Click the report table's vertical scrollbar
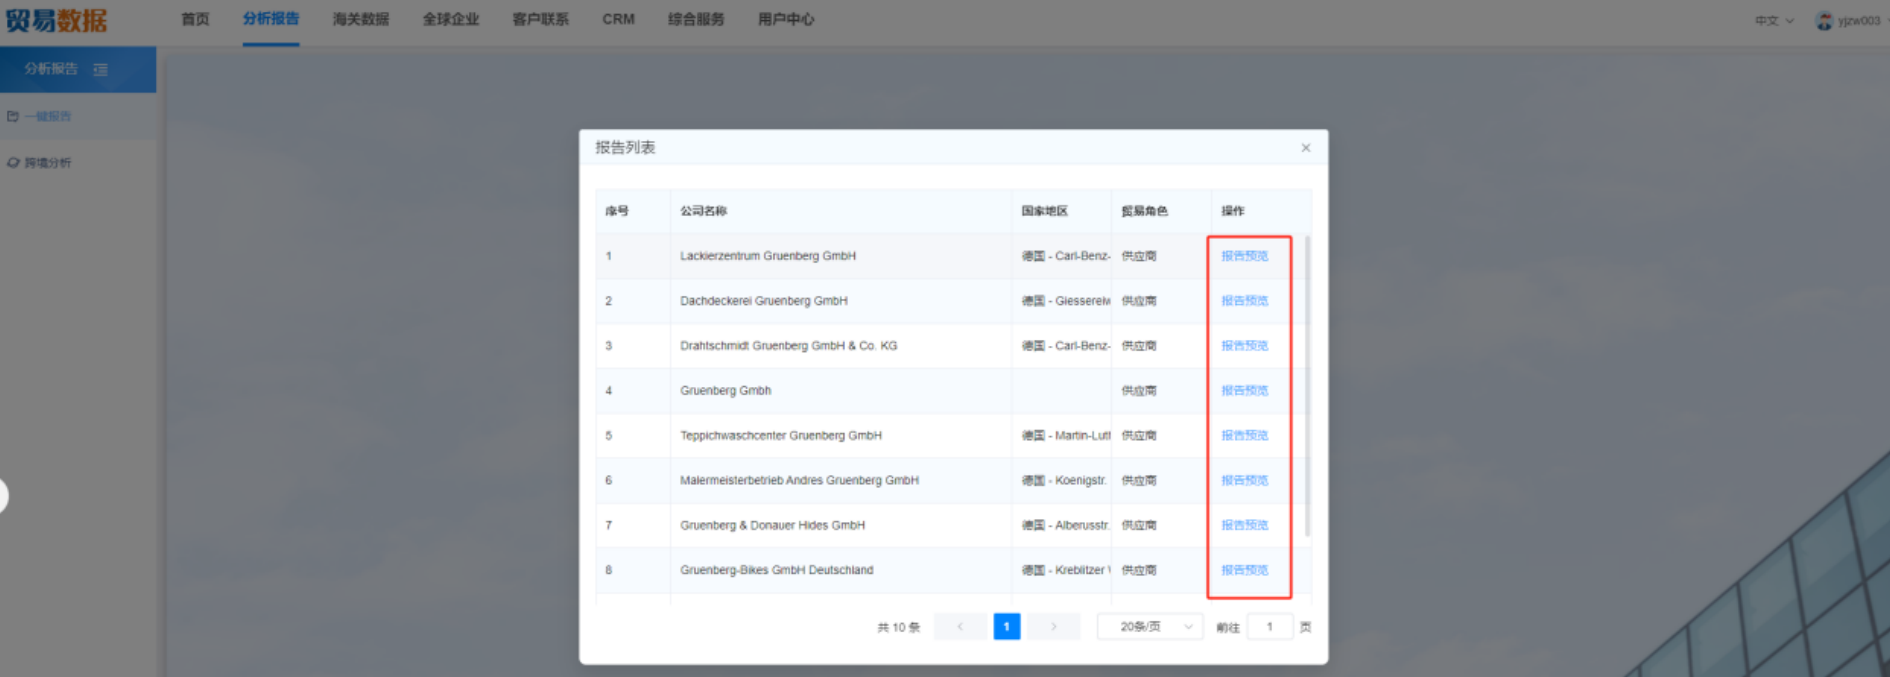 (x=1307, y=386)
